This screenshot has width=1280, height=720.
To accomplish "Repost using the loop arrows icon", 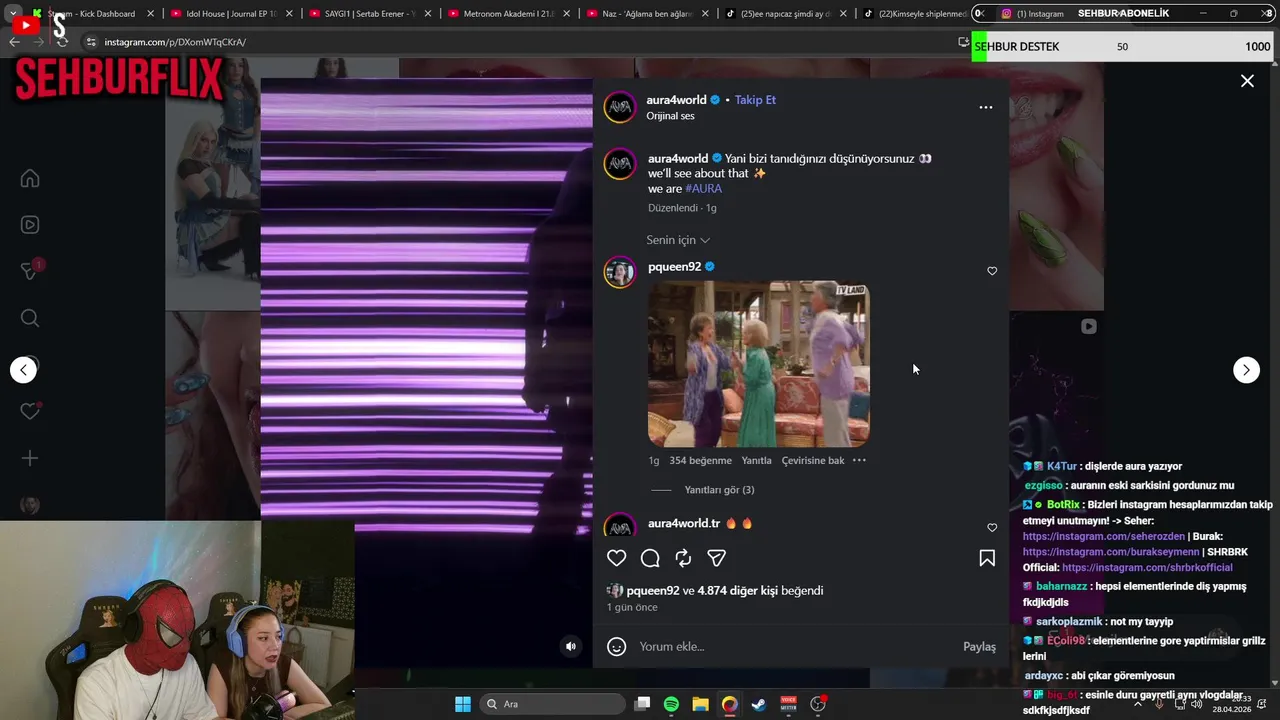I will tap(683, 558).
